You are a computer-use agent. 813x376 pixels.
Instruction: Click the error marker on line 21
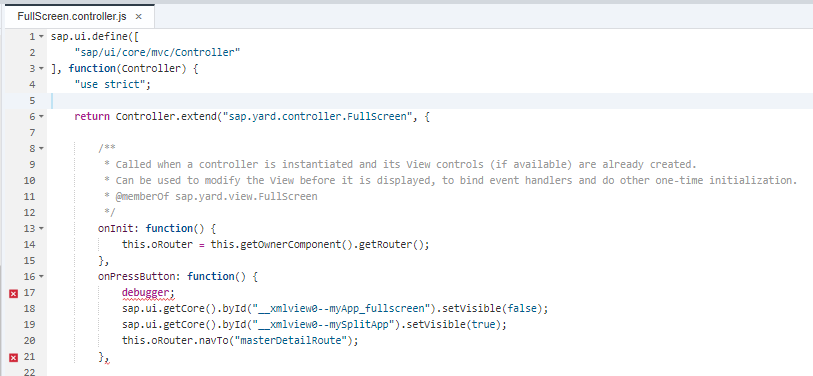[13, 357]
